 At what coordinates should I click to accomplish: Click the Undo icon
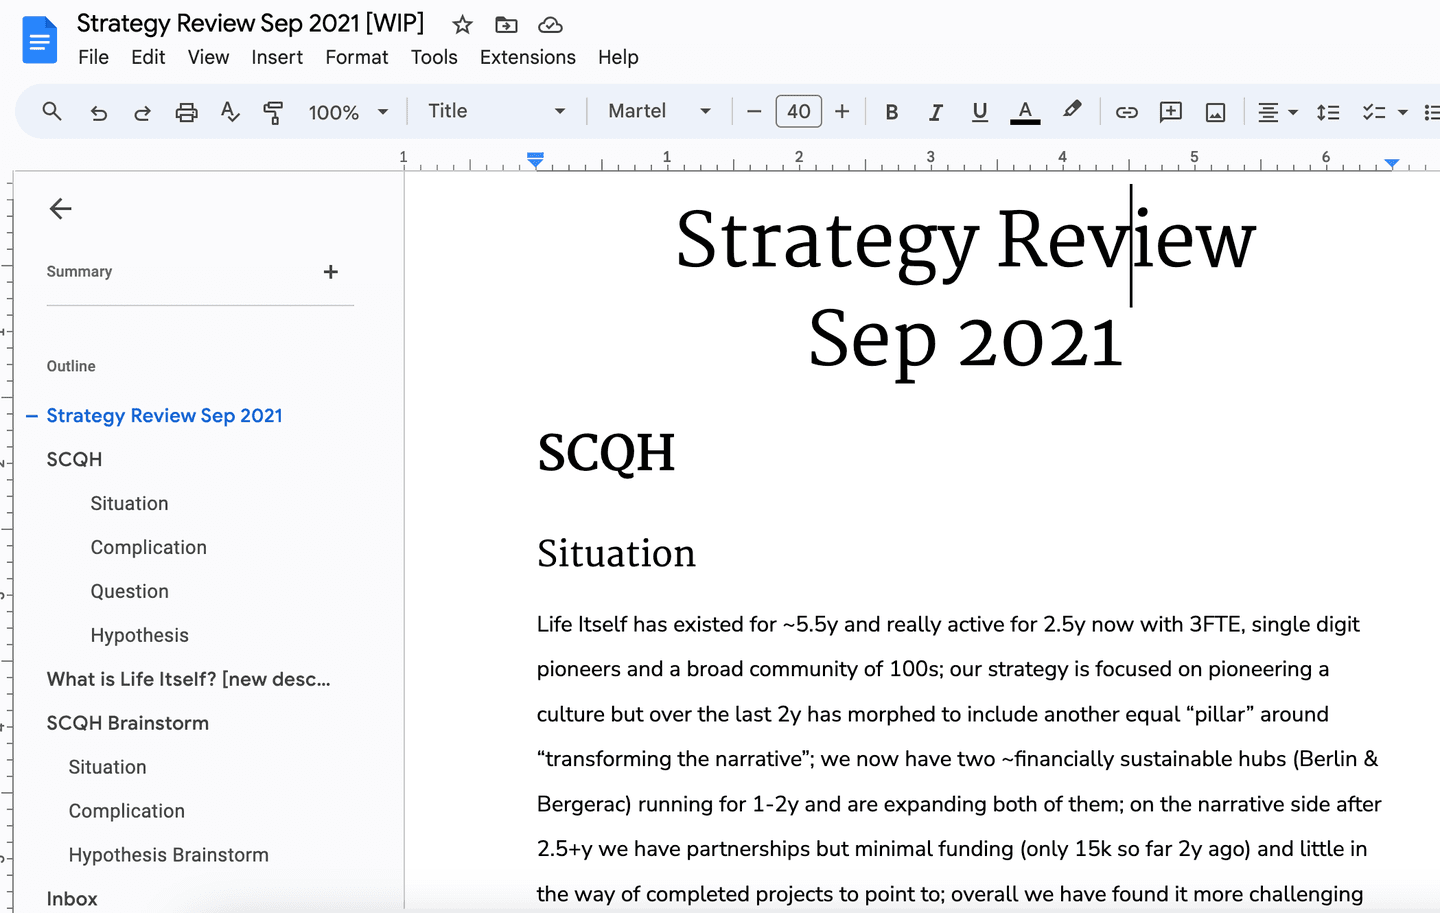tap(98, 112)
